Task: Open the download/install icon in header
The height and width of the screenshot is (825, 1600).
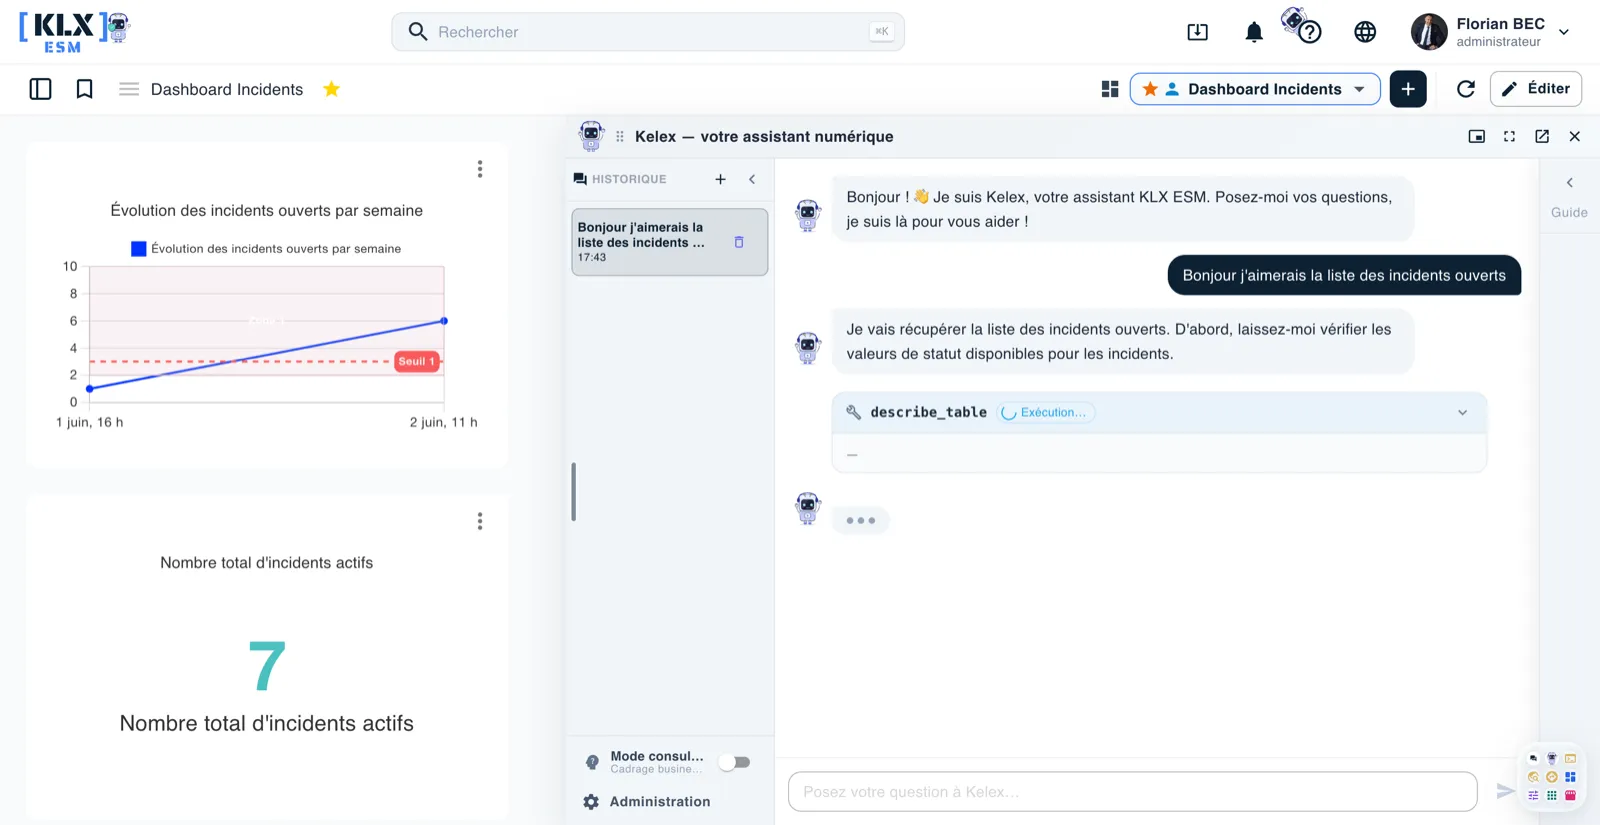Action: [1197, 32]
